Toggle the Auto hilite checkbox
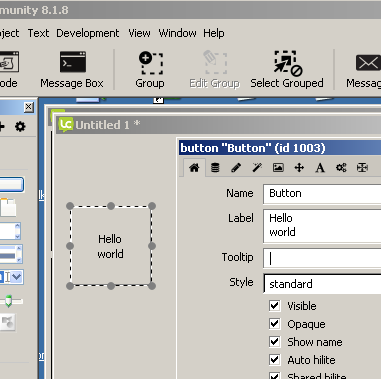381x379 pixels. tap(275, 360)
